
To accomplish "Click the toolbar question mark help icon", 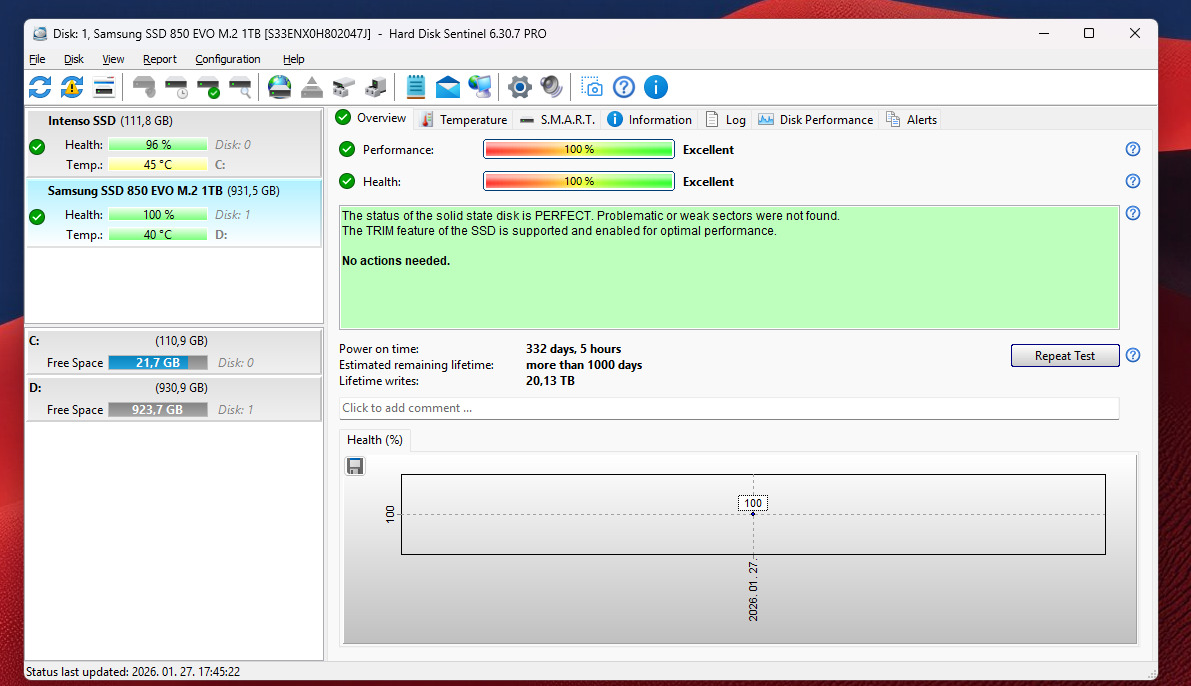I will click(x=624, y=87).
